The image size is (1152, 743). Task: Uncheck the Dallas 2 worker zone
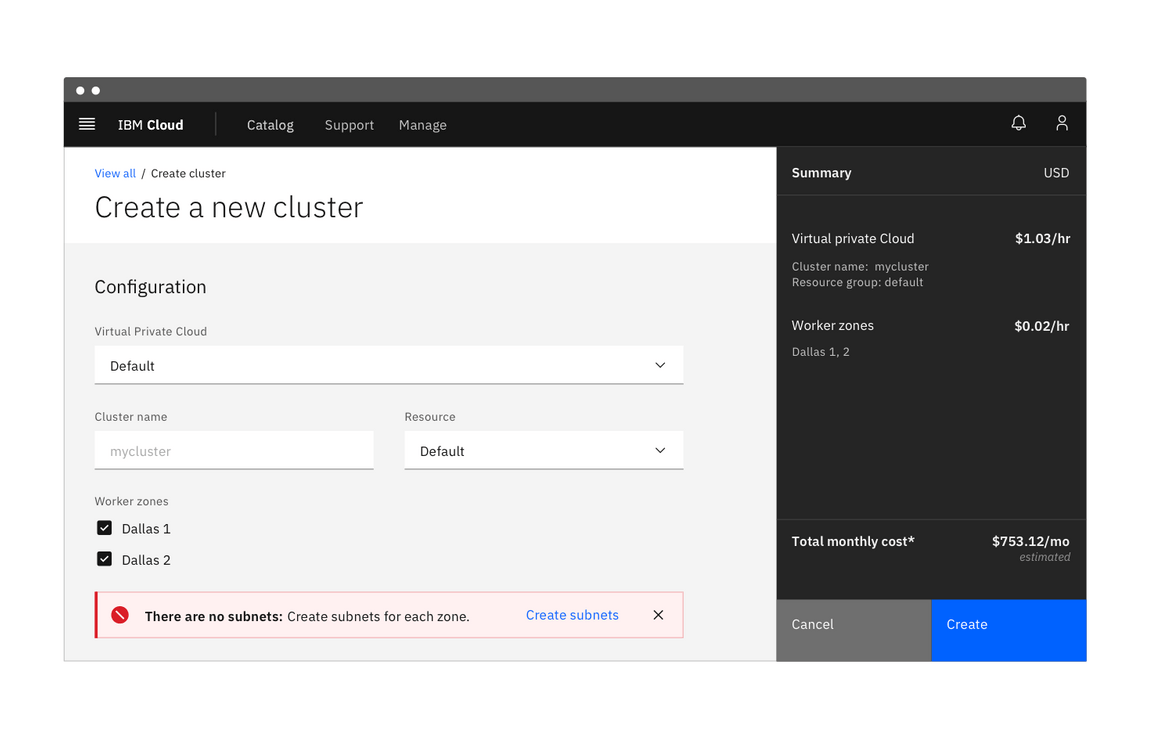pyautogui.click(x=104, y=558)
